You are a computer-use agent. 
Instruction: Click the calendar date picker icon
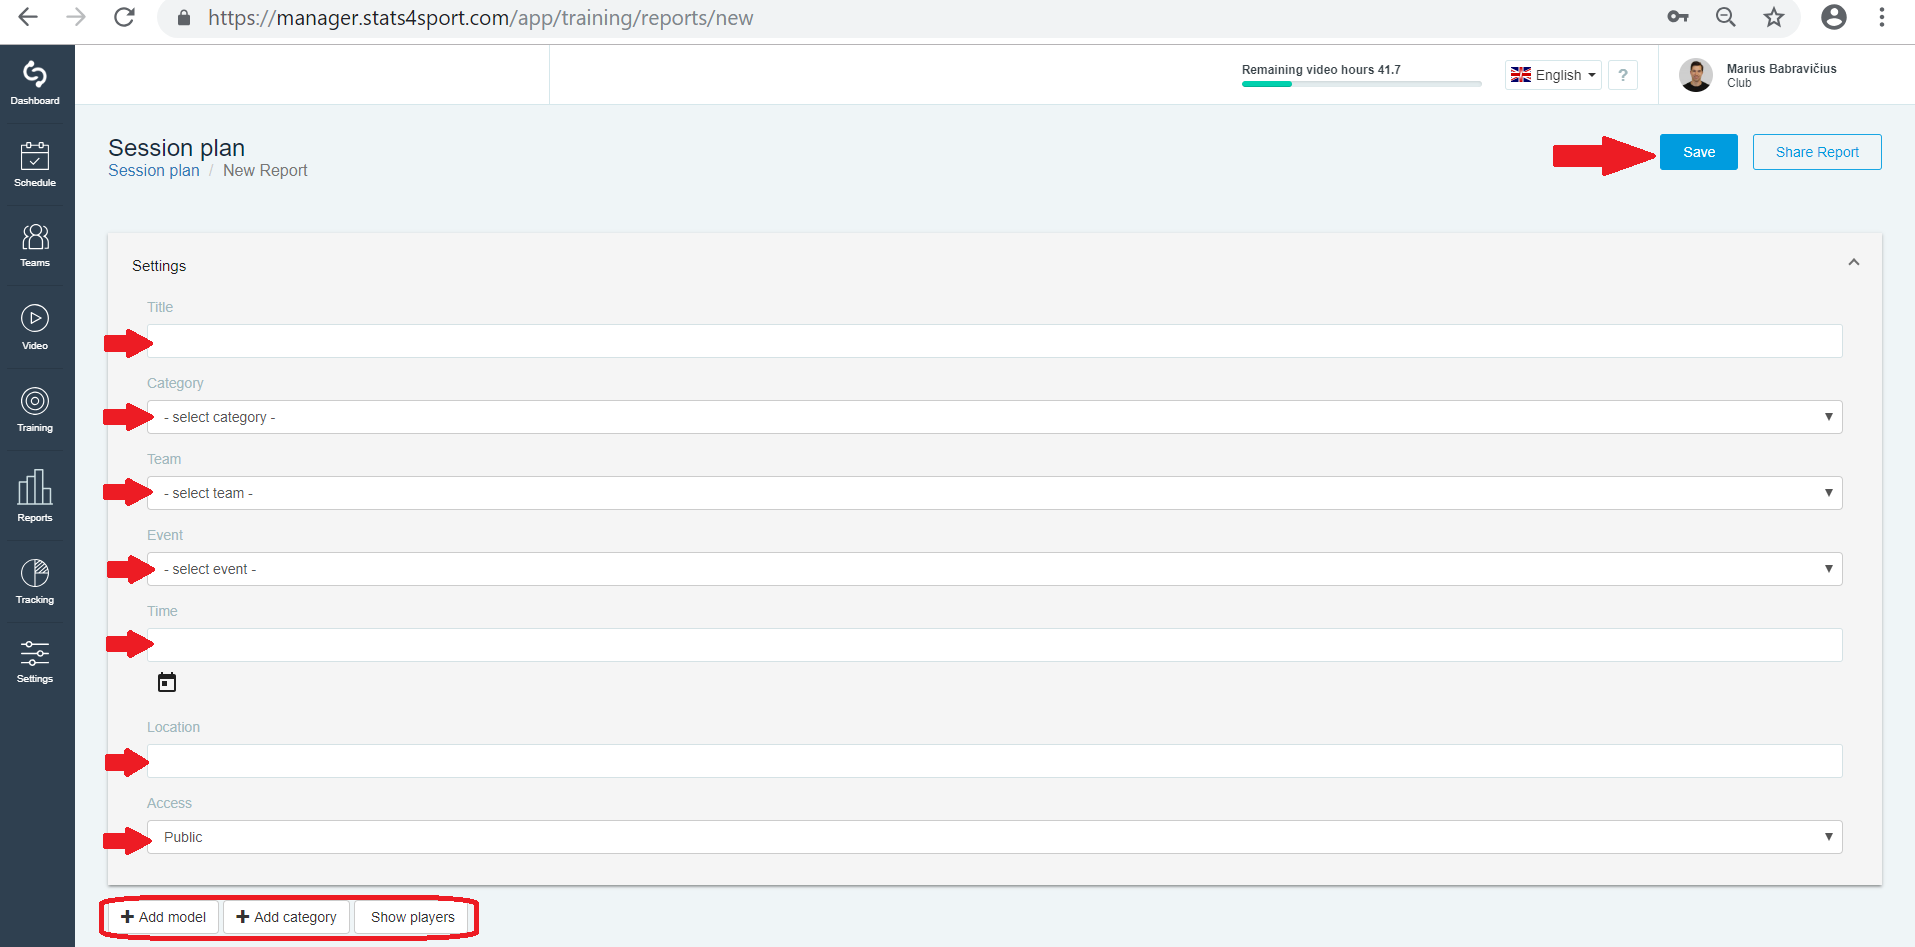(167, 682)
